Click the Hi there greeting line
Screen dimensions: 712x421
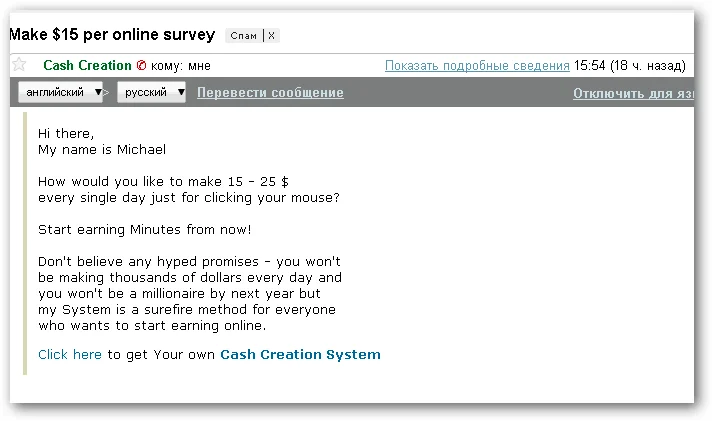pyautogui.click(x=66, y=133)
